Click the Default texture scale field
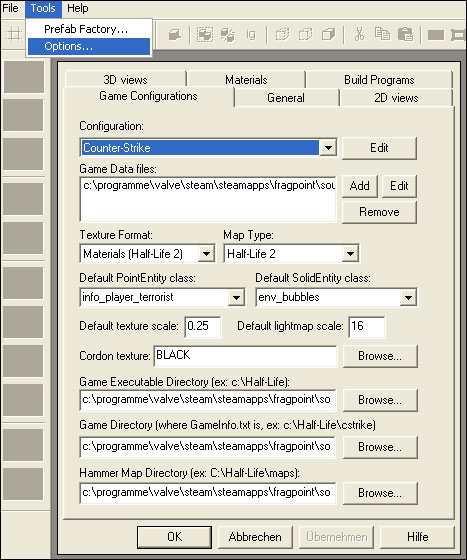Viewport: 467px width, 560px height. tap(203, 326)
